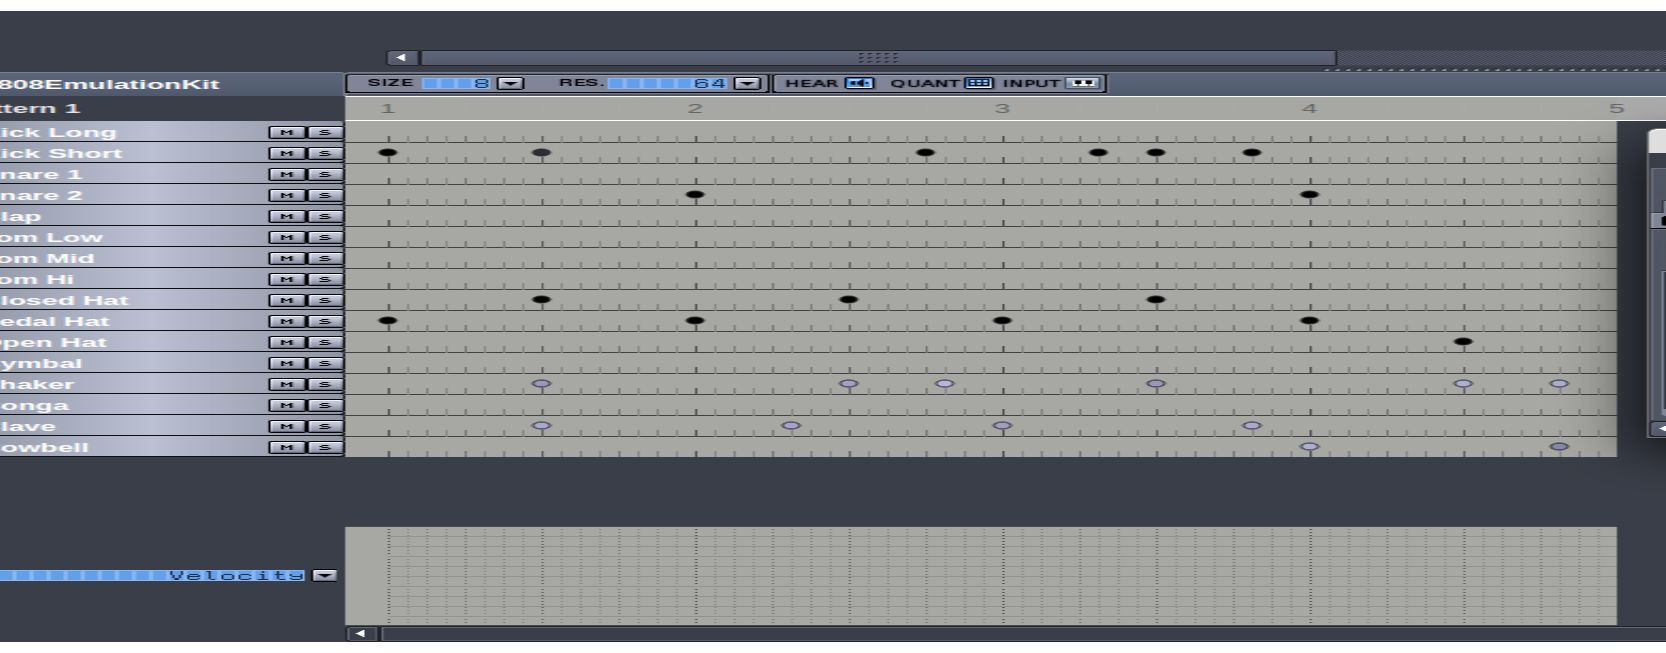Viewport: 1666px width, 653px height.
Task: Select the Closed Hat instrument name
Action: [x=64, y=300]
